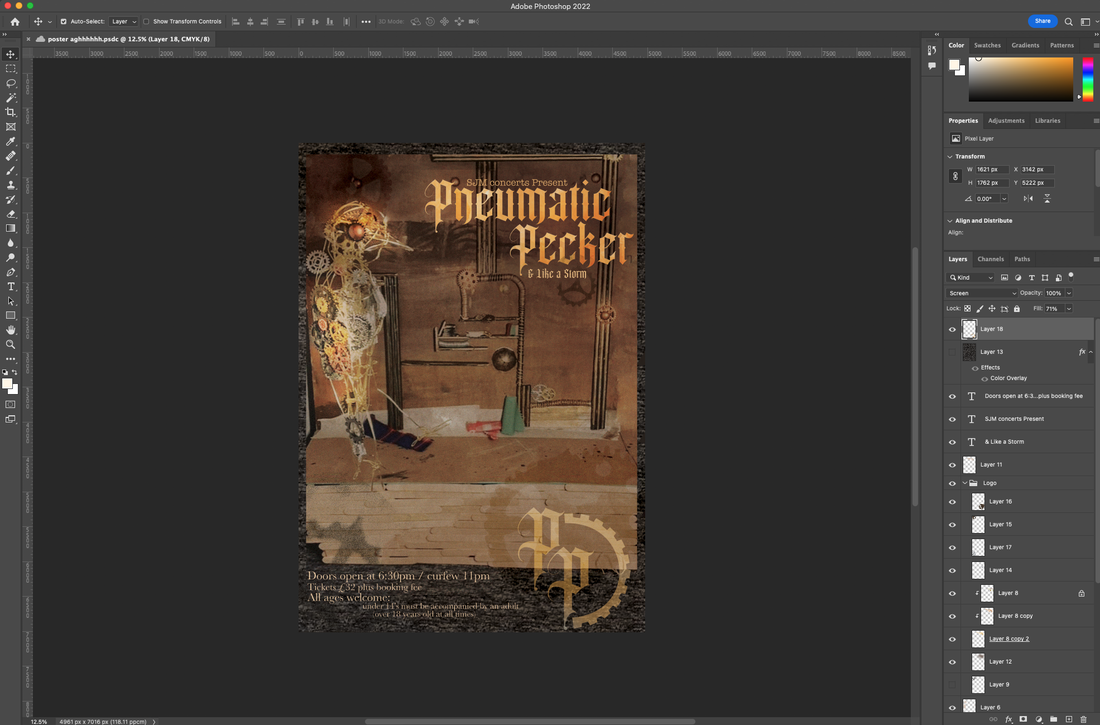Select the Gradient tool
The width and height of the screenshot is (1100, 725).
tap(11, 228)
